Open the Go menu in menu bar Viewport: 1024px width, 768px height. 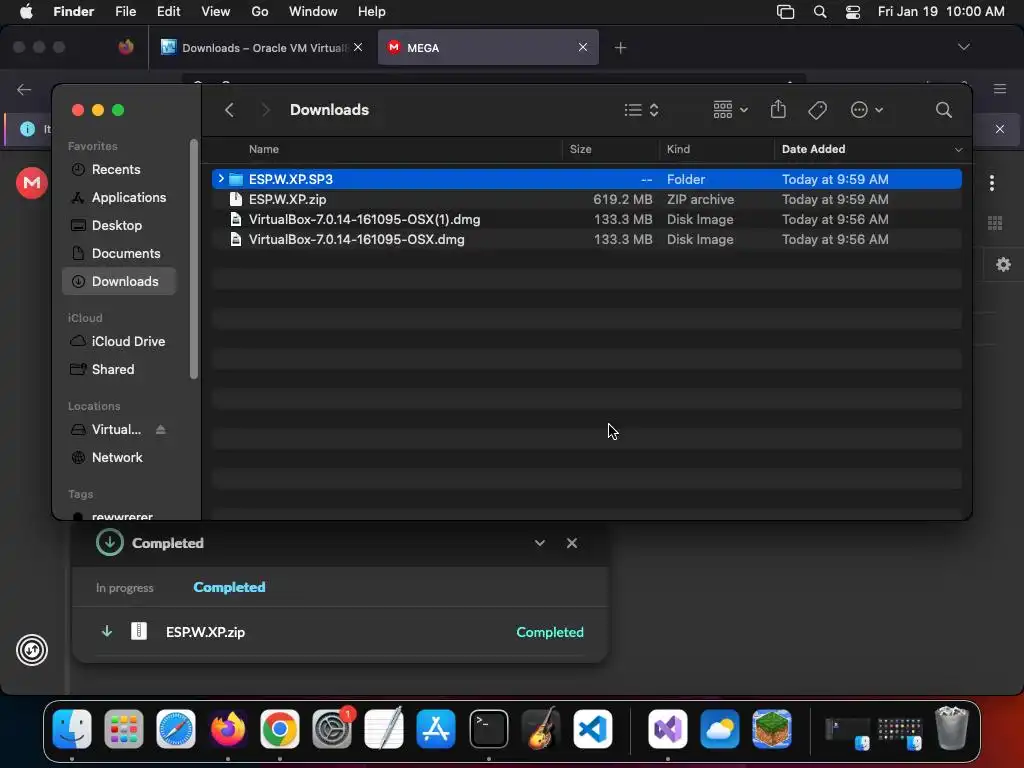pyautogui.click(x=260, y=12)
